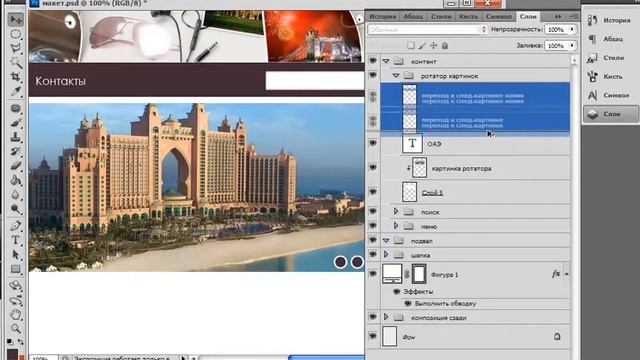Switch to the Слои tab
Screen dimensions: 640x360
[528, 16]
